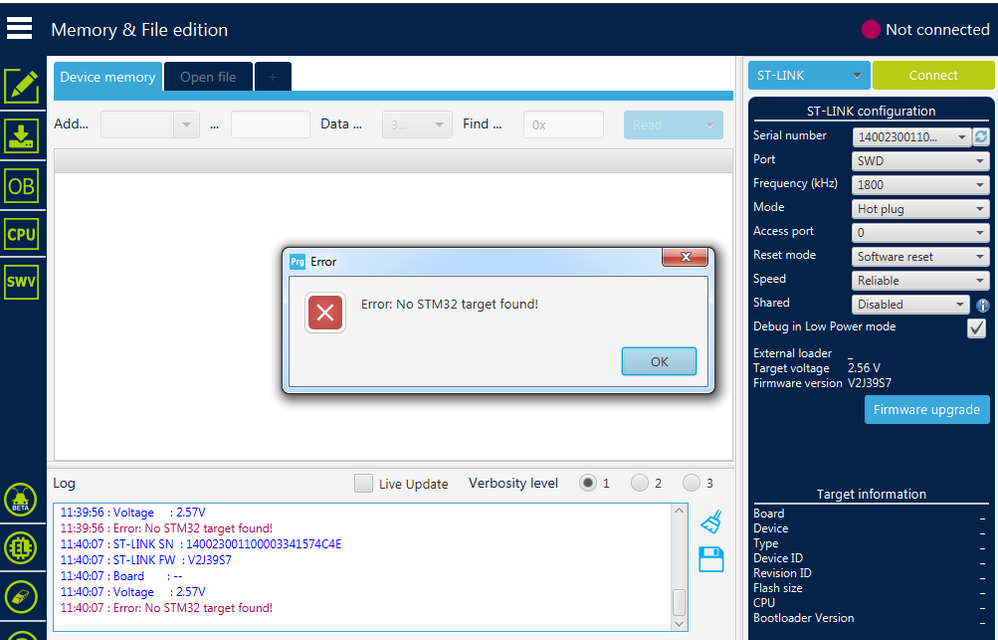
Task: Open the hamburger main menu
Action: [x=19, y=29]
